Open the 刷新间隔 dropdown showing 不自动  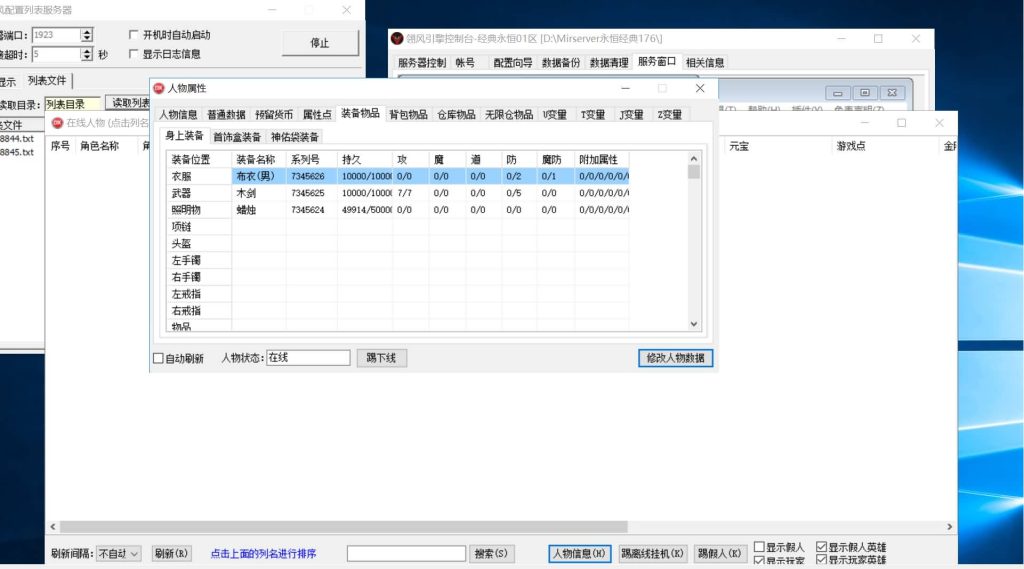pyautogui.click(x=118, y=553)
